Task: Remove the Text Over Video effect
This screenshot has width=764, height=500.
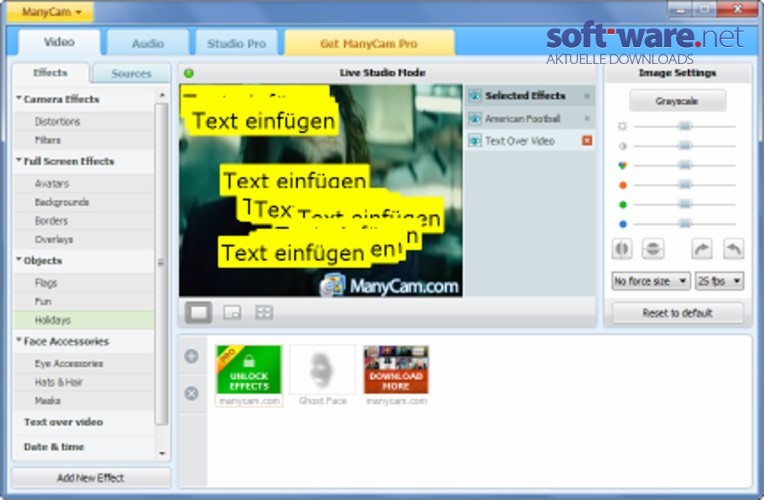Action: click(x=587, y=140)
